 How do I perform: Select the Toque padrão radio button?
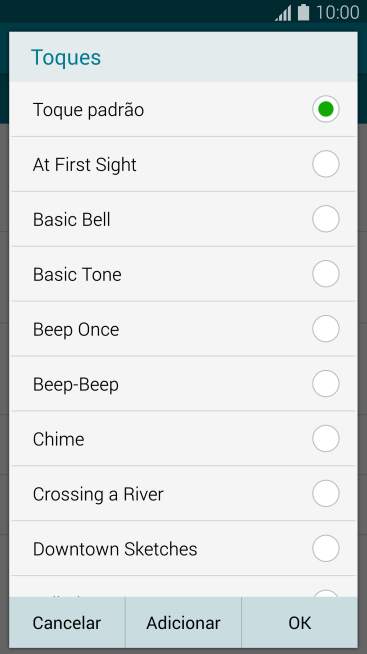pos(326,109)
